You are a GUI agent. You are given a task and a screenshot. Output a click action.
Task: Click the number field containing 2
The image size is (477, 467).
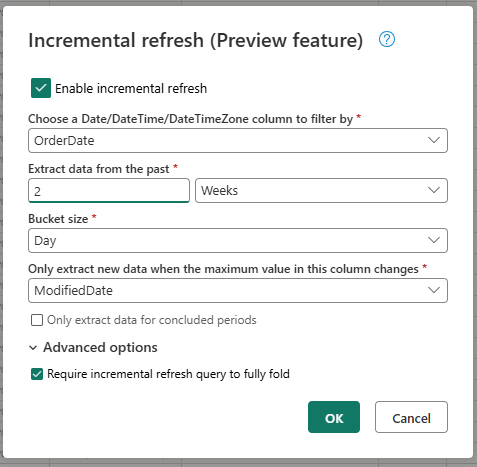click(109, 191)
